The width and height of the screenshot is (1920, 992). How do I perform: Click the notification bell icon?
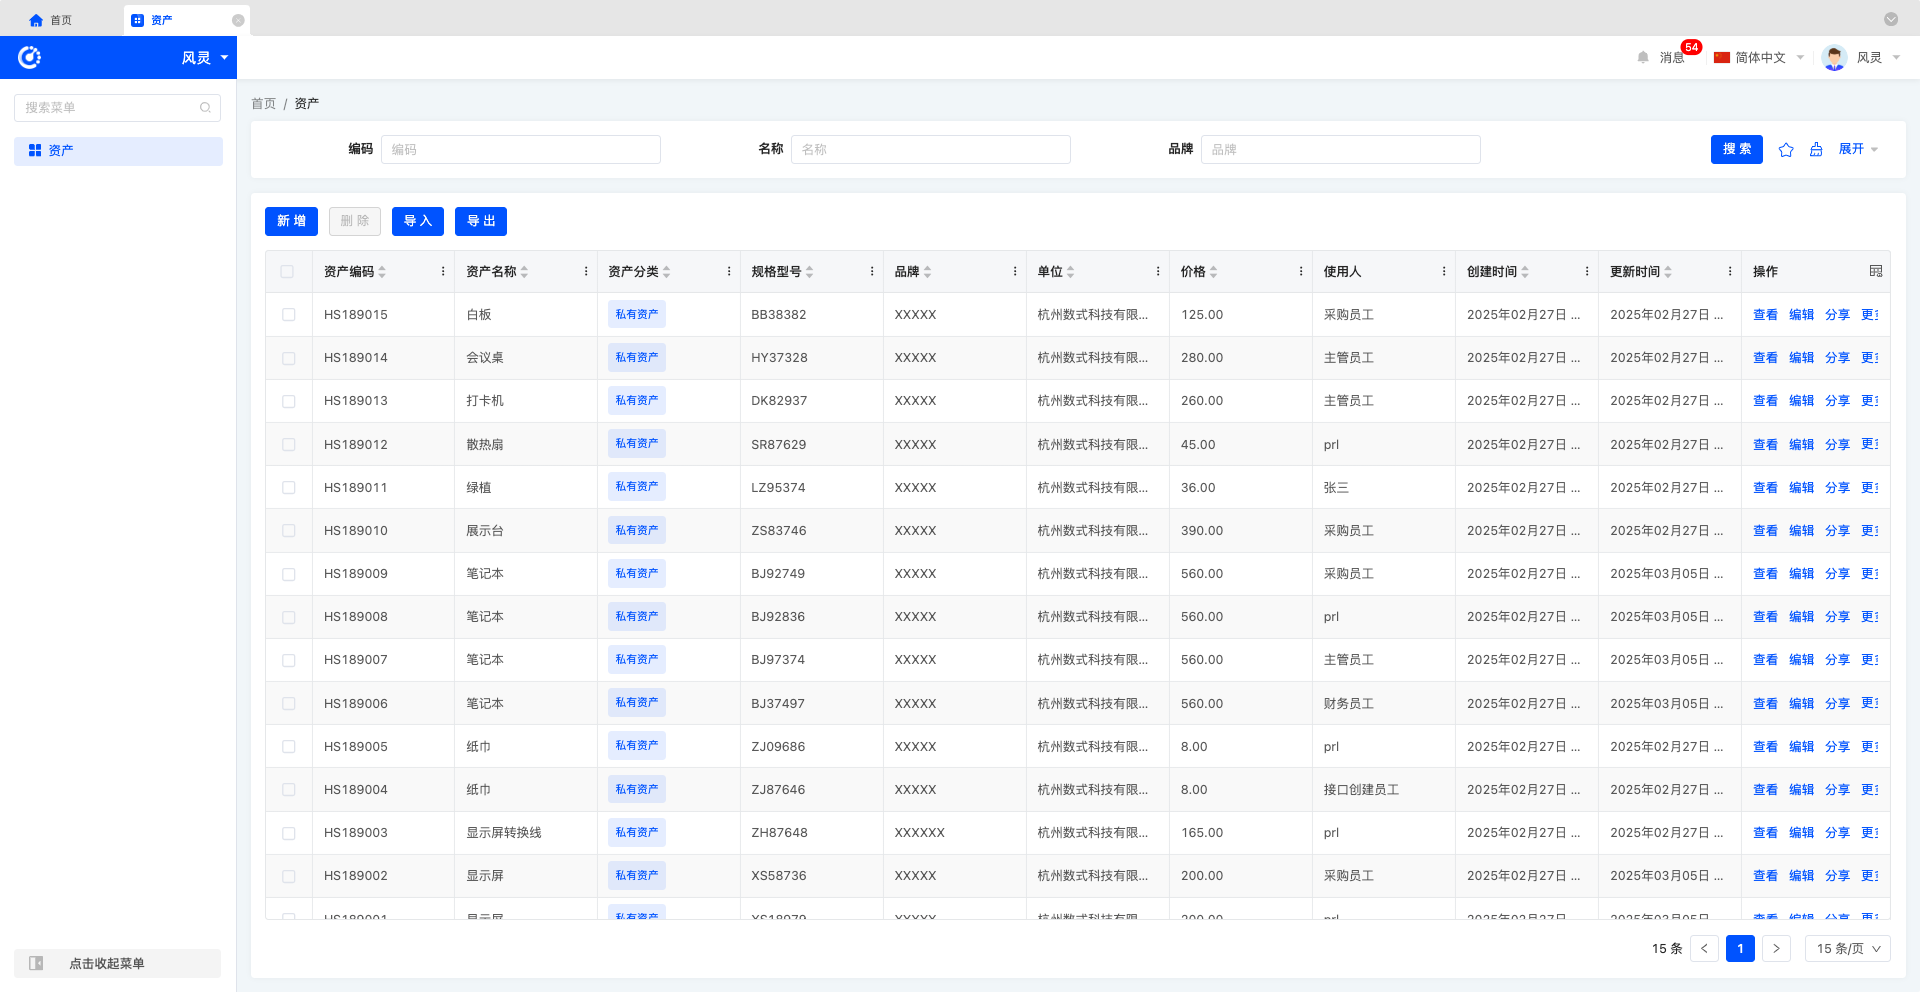tap(1643, 58)
